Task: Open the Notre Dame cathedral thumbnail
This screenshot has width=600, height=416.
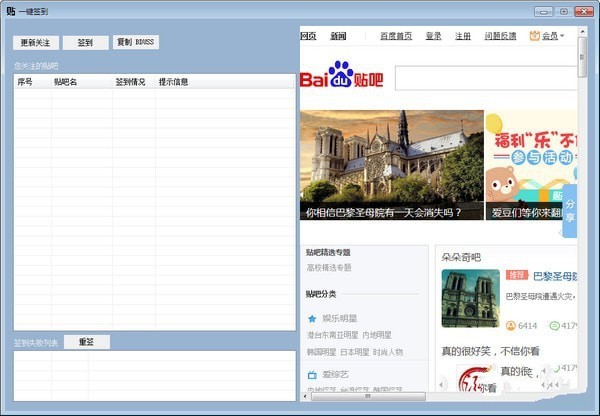Action: point(471,298)
